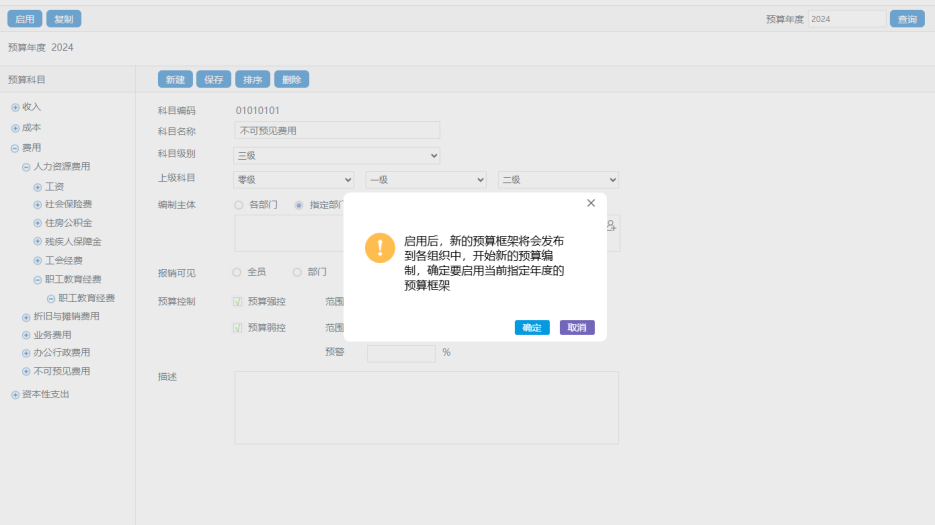Viewport: 935px width, 525px height.
Task: Expand the 资本性支出 node
Action: pos(15,395)
